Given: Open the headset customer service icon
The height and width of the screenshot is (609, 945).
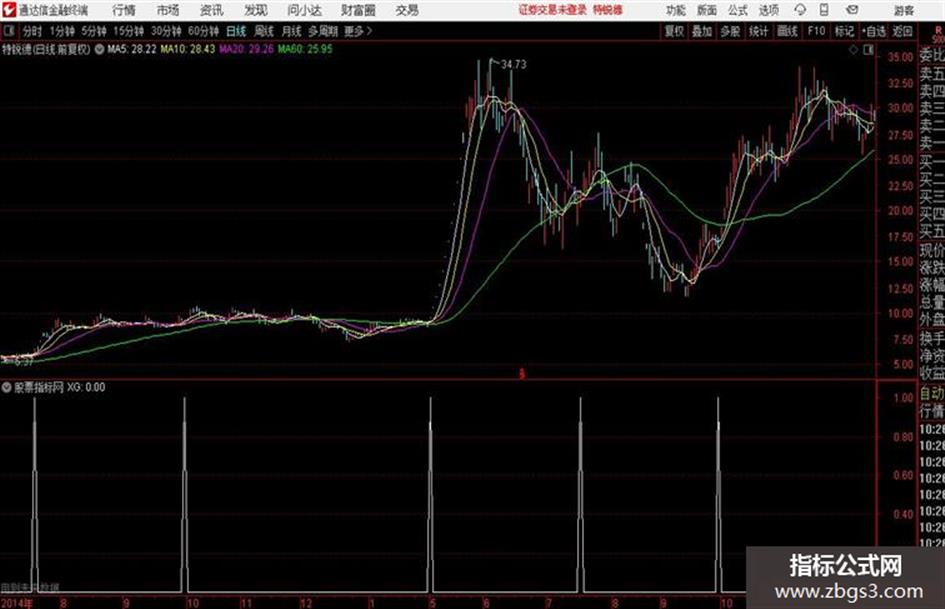Looking at the screenshot, I should click(x=800, y=10).
